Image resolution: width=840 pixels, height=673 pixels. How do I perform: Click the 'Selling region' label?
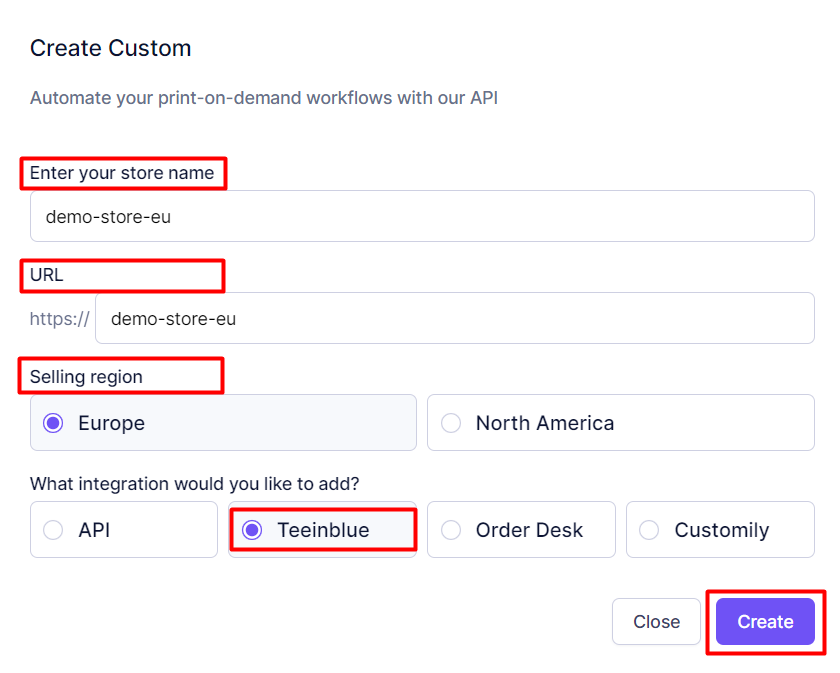(86, 377)
